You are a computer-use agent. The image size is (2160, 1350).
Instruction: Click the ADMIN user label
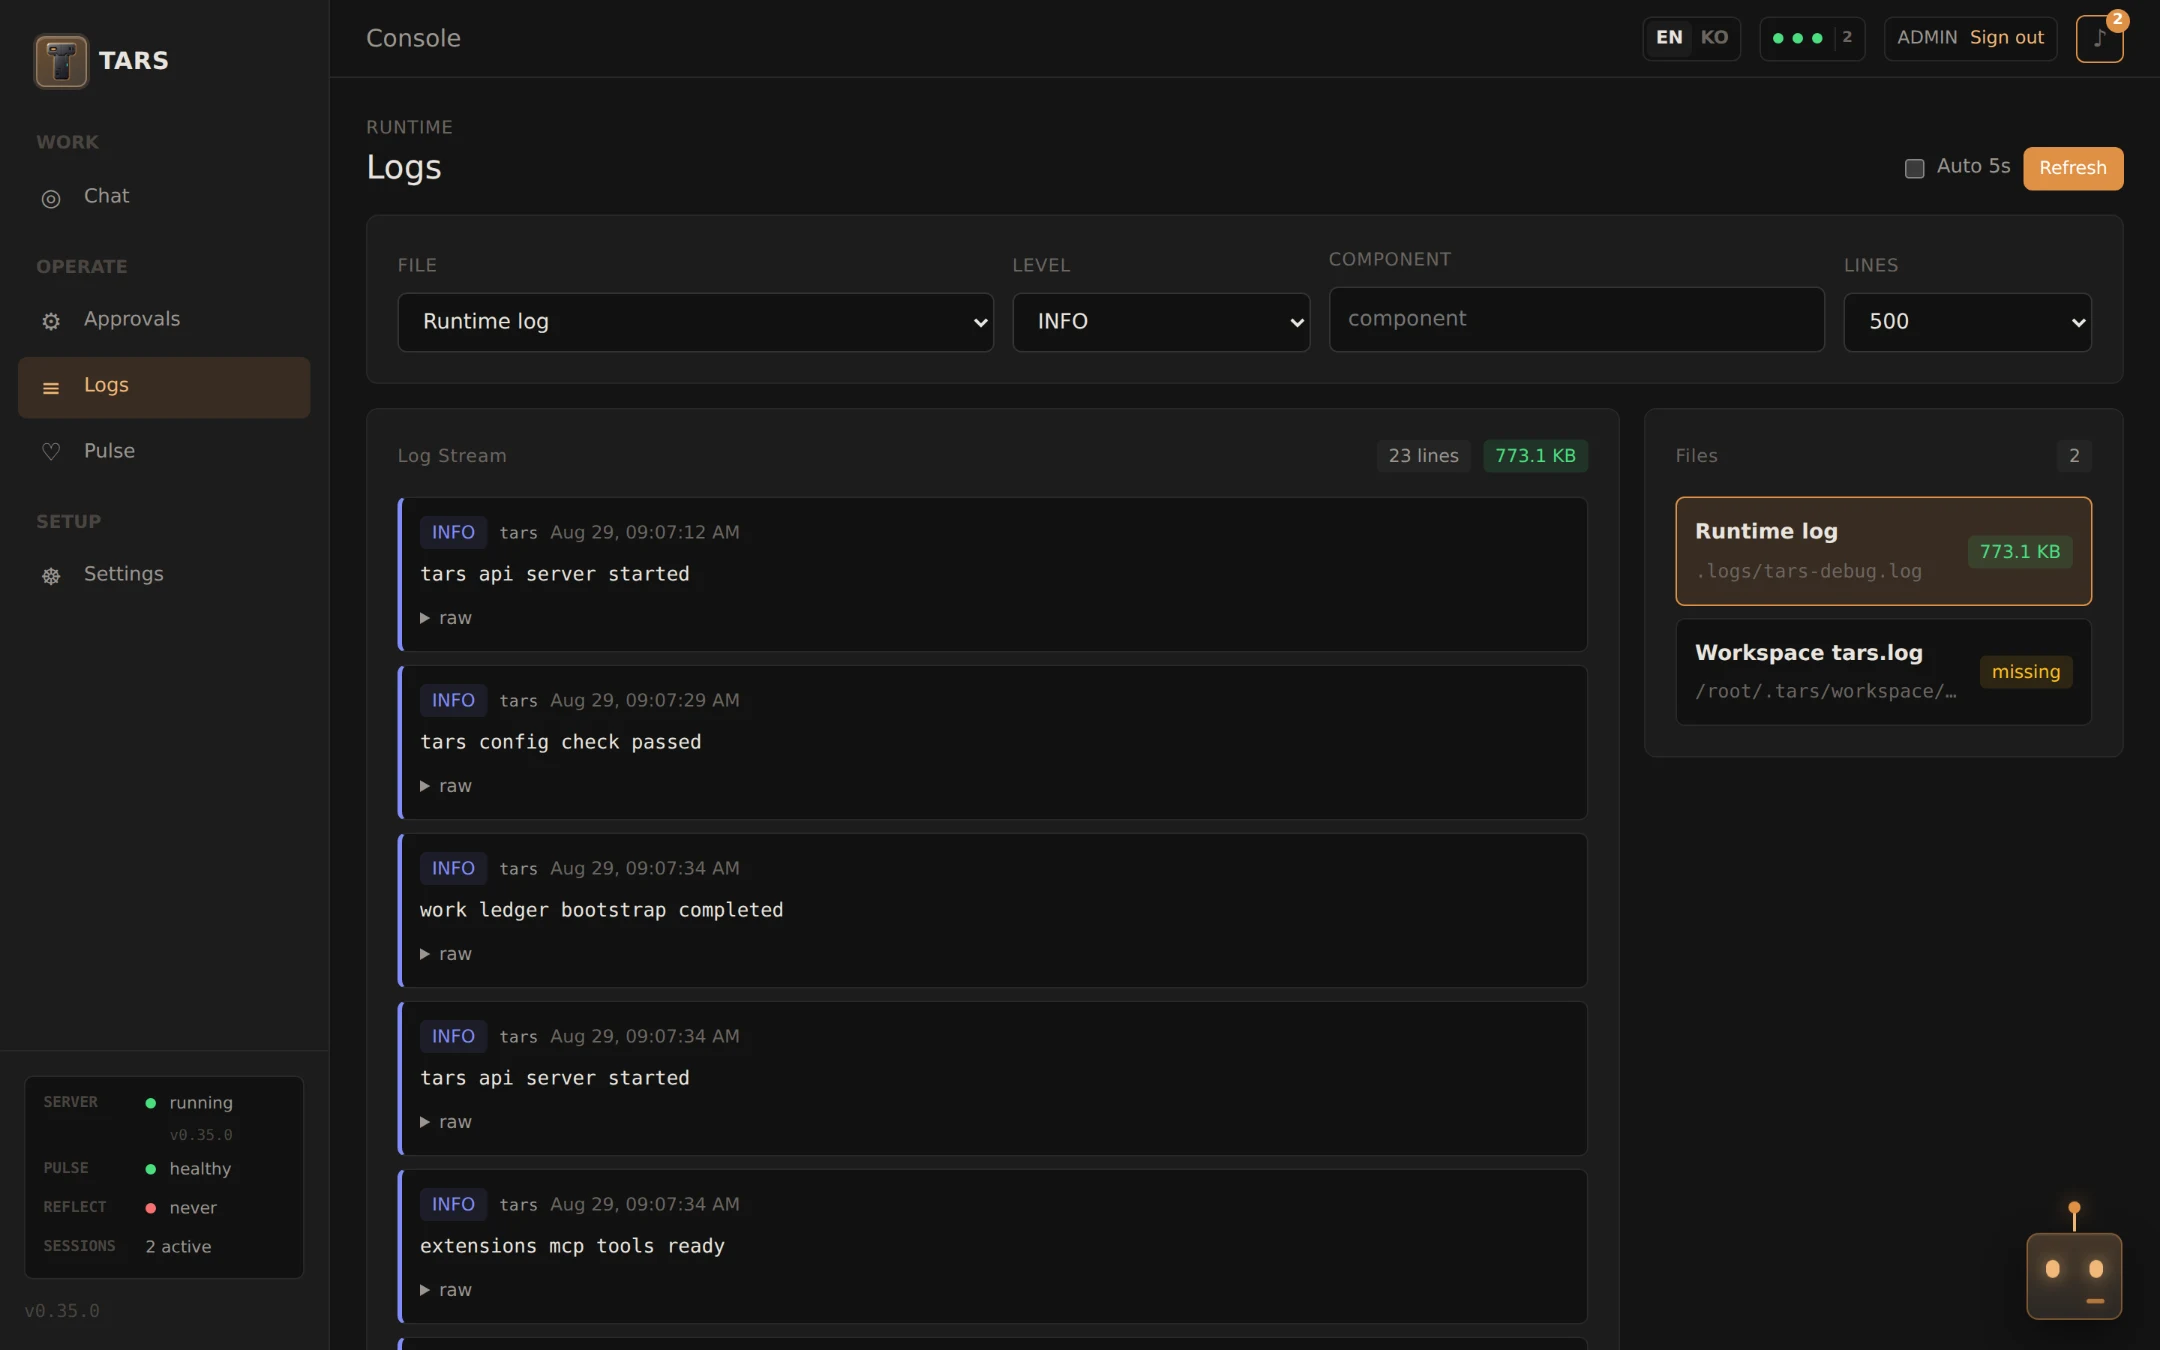1926,38
